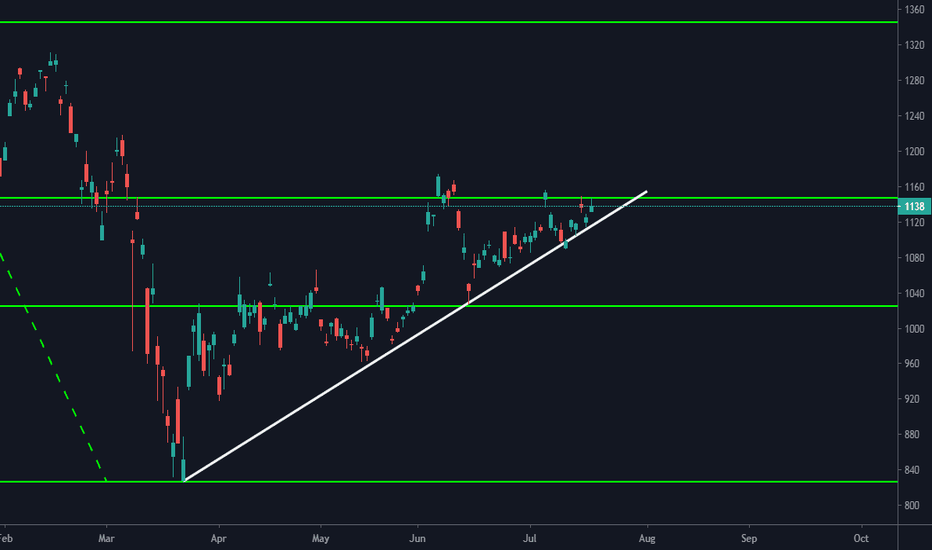
Task: Click the current price label 1138
Action: 914,206
